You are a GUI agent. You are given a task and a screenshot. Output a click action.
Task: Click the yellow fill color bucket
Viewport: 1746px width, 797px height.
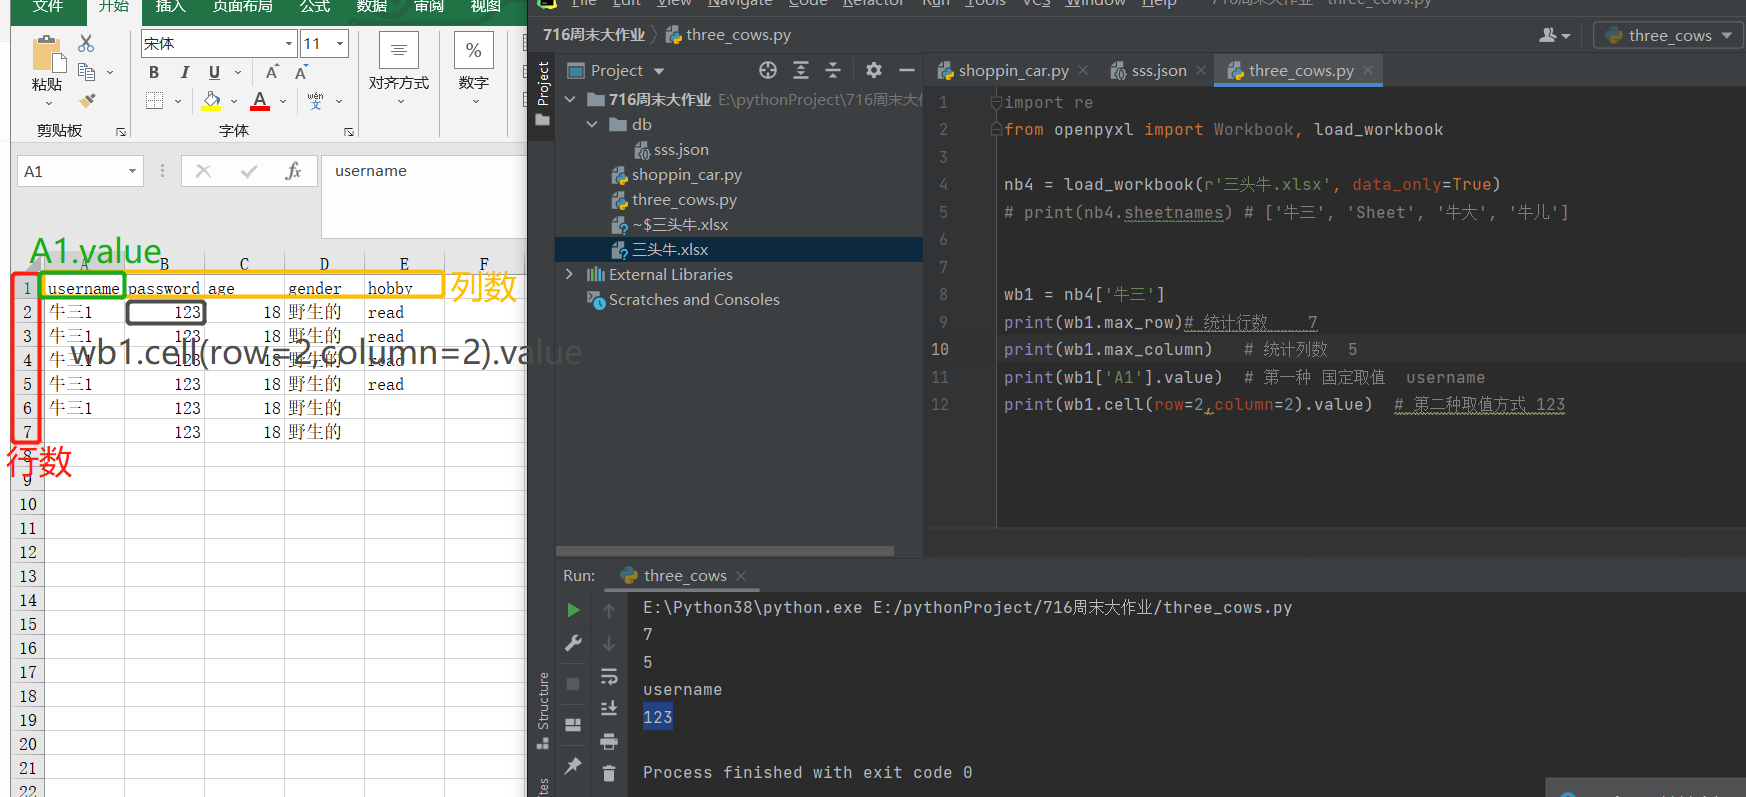pos(212,101)
